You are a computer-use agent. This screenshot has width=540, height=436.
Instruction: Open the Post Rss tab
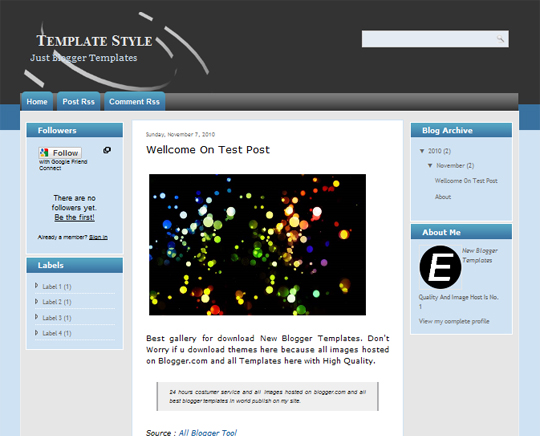[x=79, y=102]
